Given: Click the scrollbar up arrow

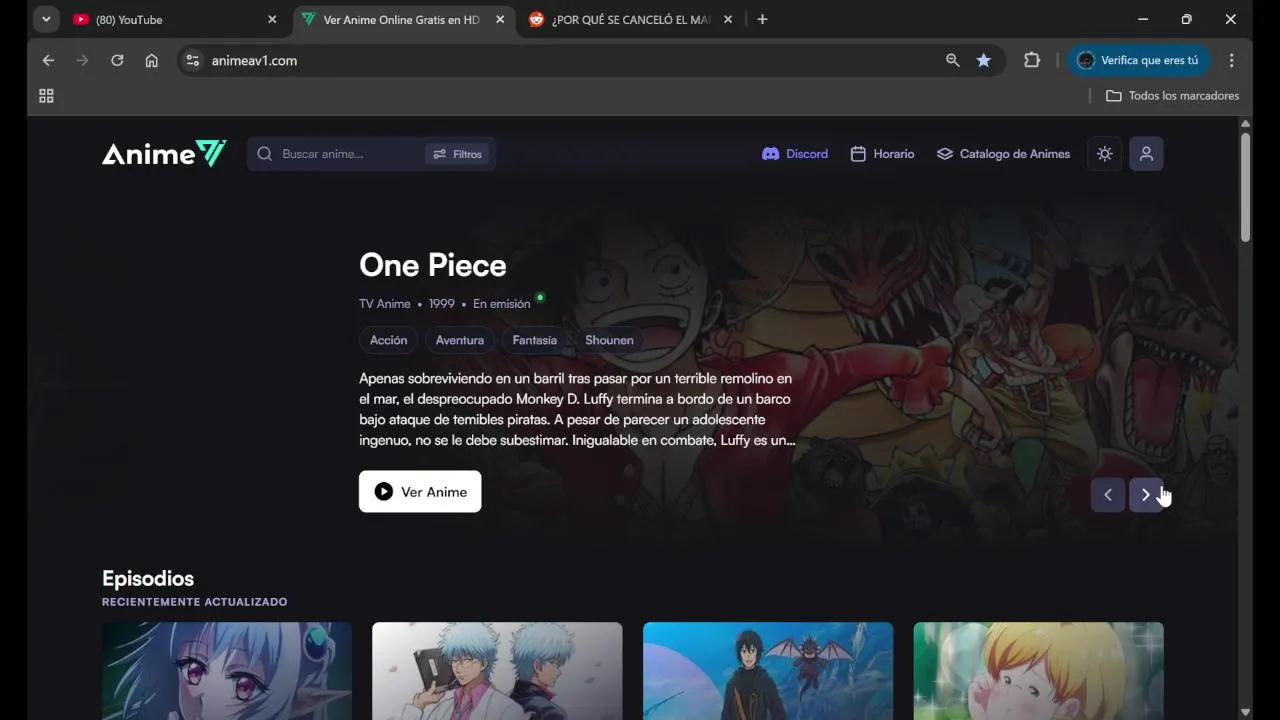Looking at the screenshot, I should (x=1245, y=124).
